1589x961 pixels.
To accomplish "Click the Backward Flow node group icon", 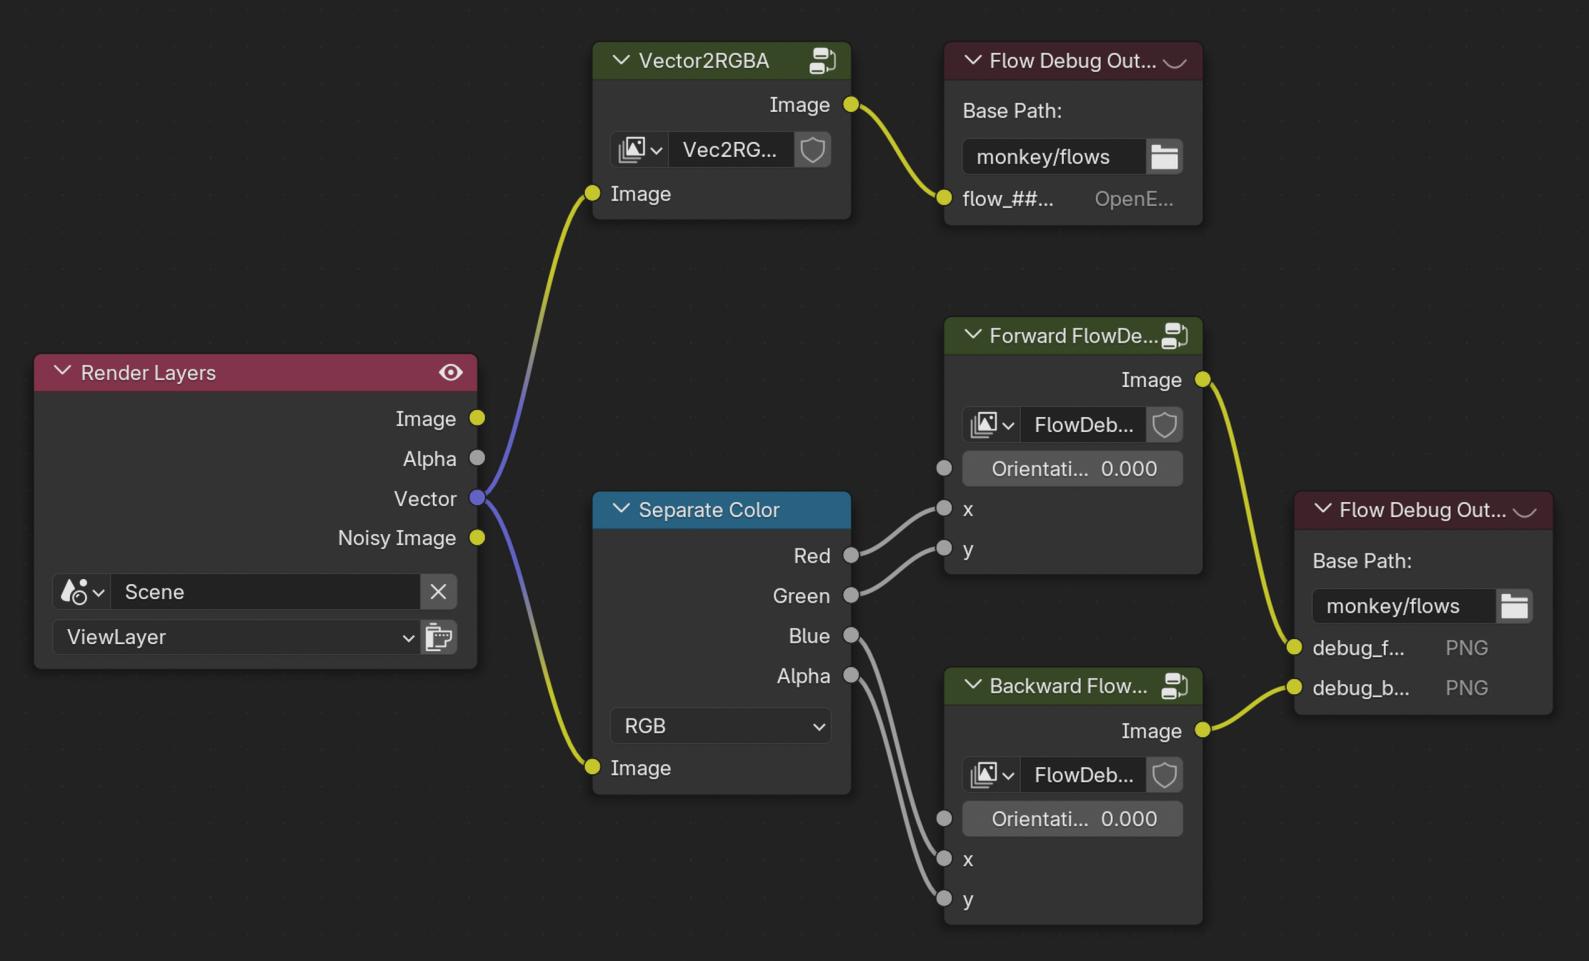I will (1174, 686).
